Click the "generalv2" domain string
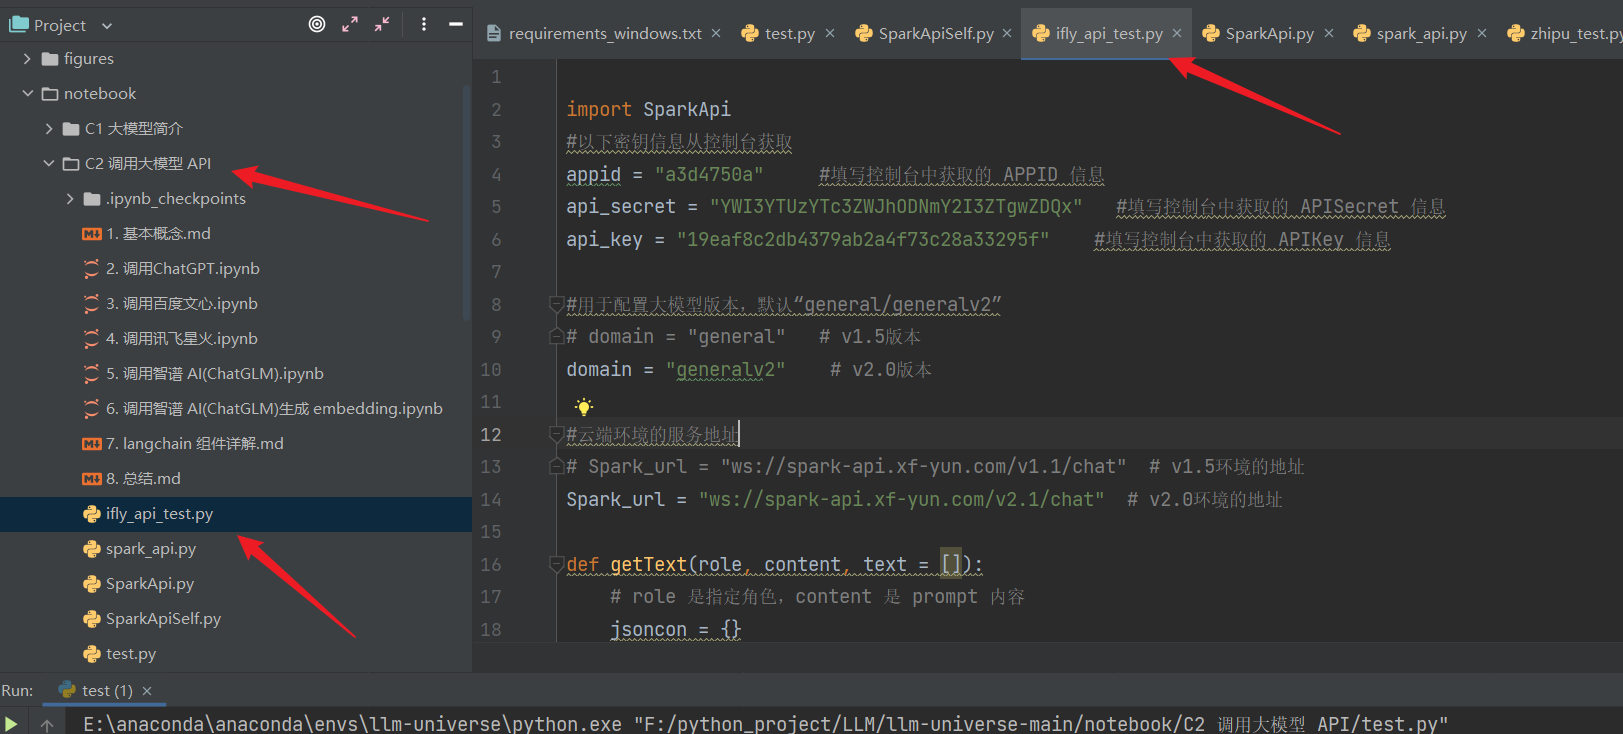This screenshot has height=734, width=1623. tap(726, 370)
